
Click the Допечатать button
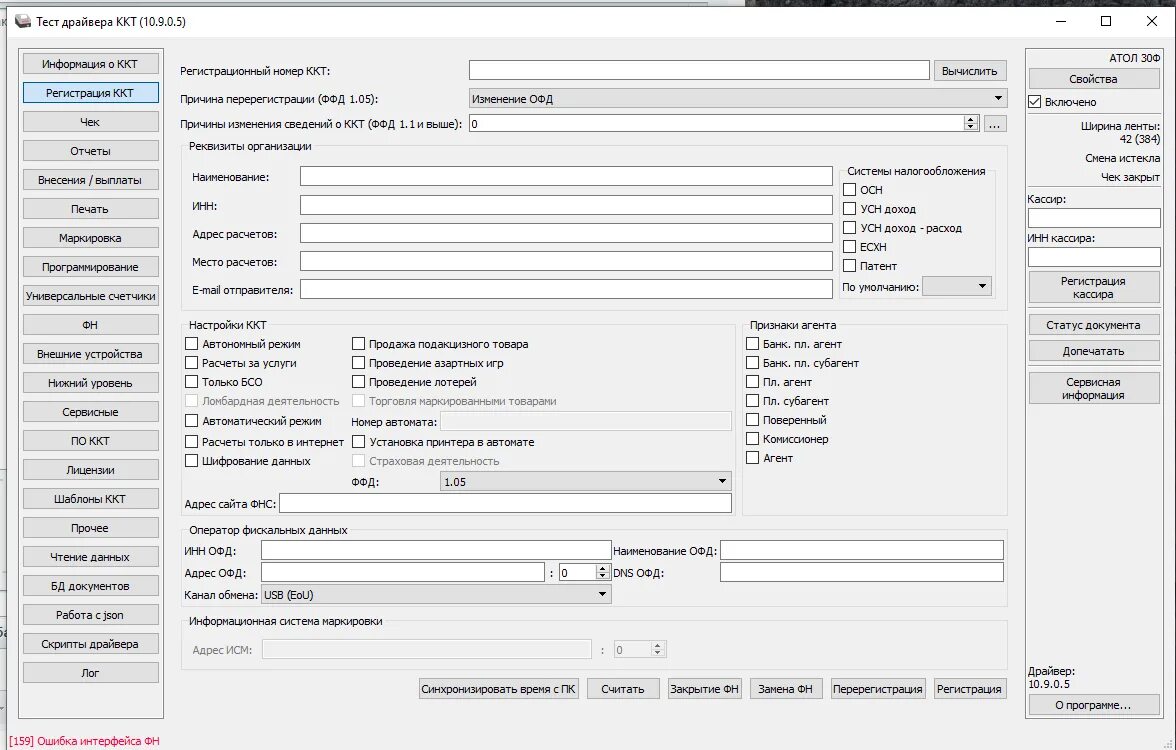click(1094, 351)
